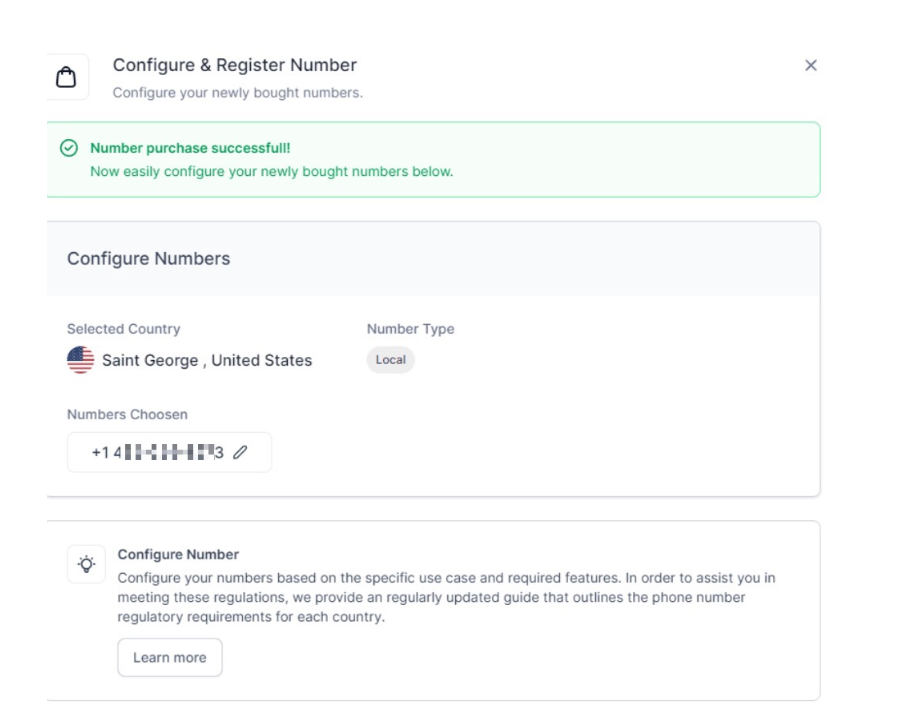Click the chosen phone number field
This screenshot has height=720, width=899.
[x=158, y=452]
